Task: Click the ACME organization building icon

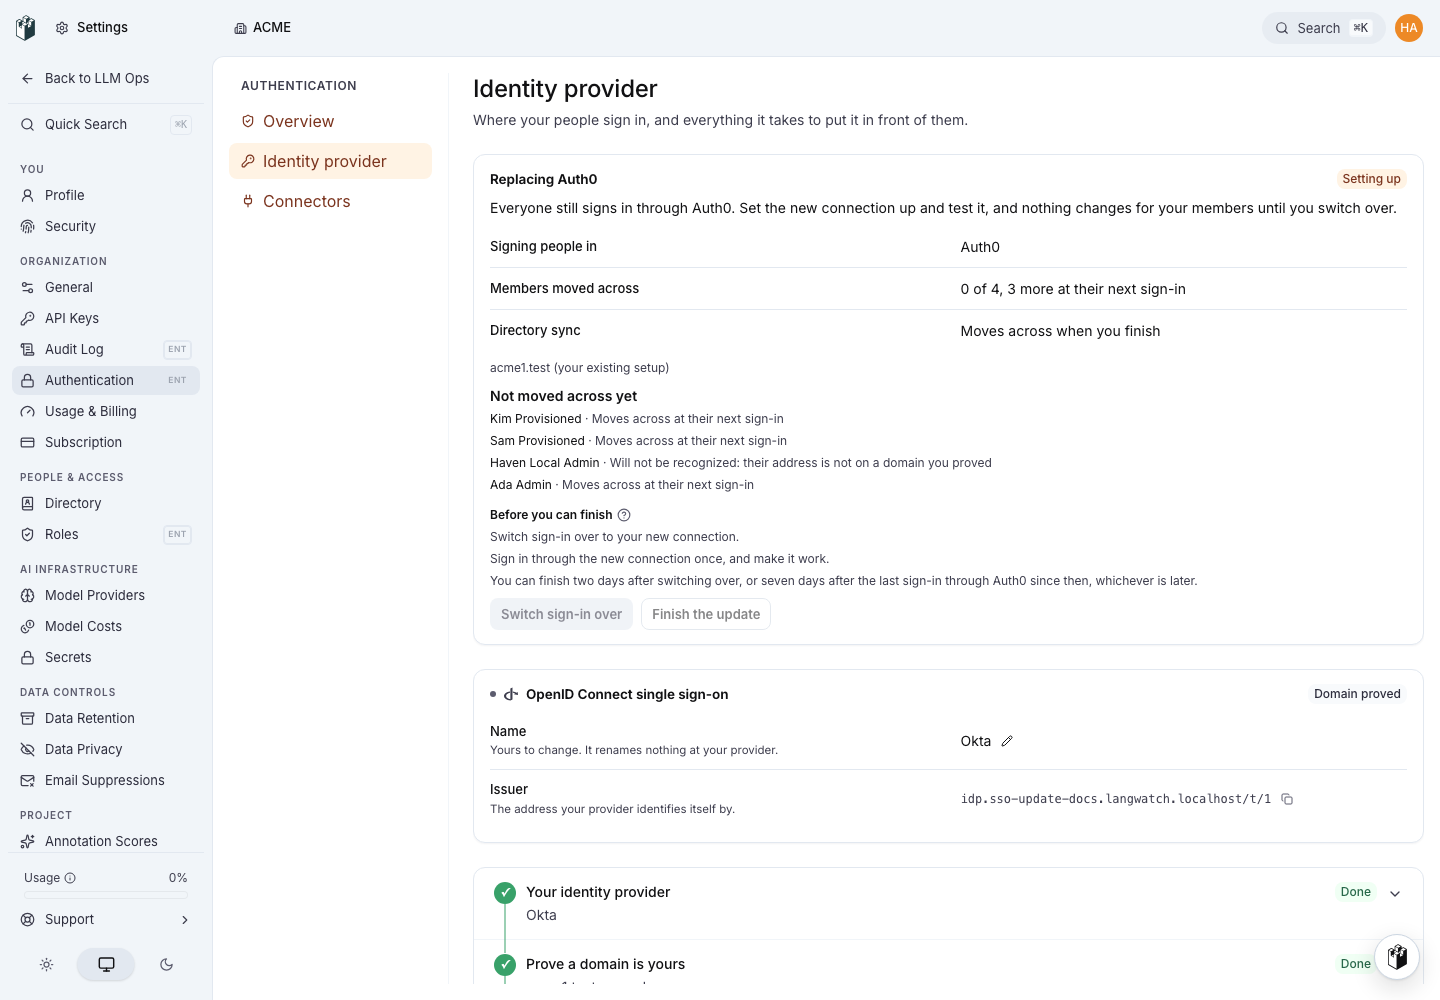Action: click(x=240, y=28)
